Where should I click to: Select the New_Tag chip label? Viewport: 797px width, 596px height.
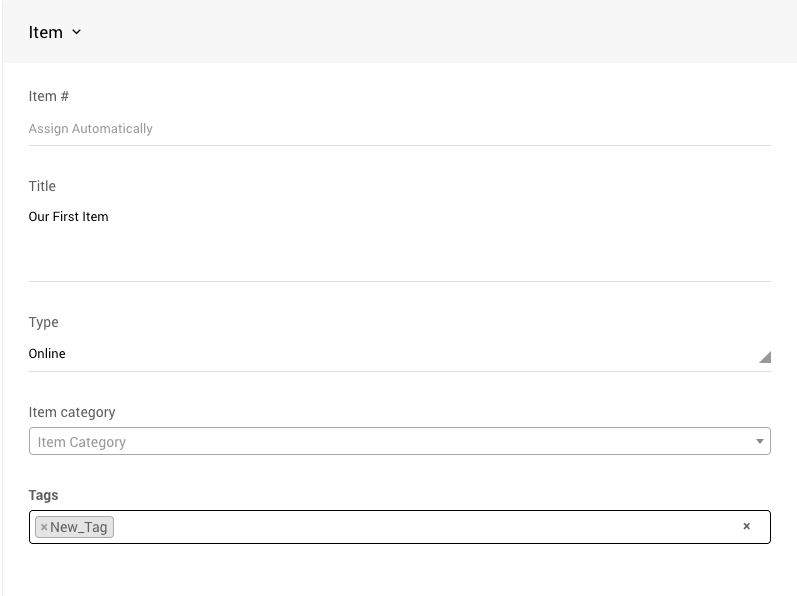(x=79, y=527)
